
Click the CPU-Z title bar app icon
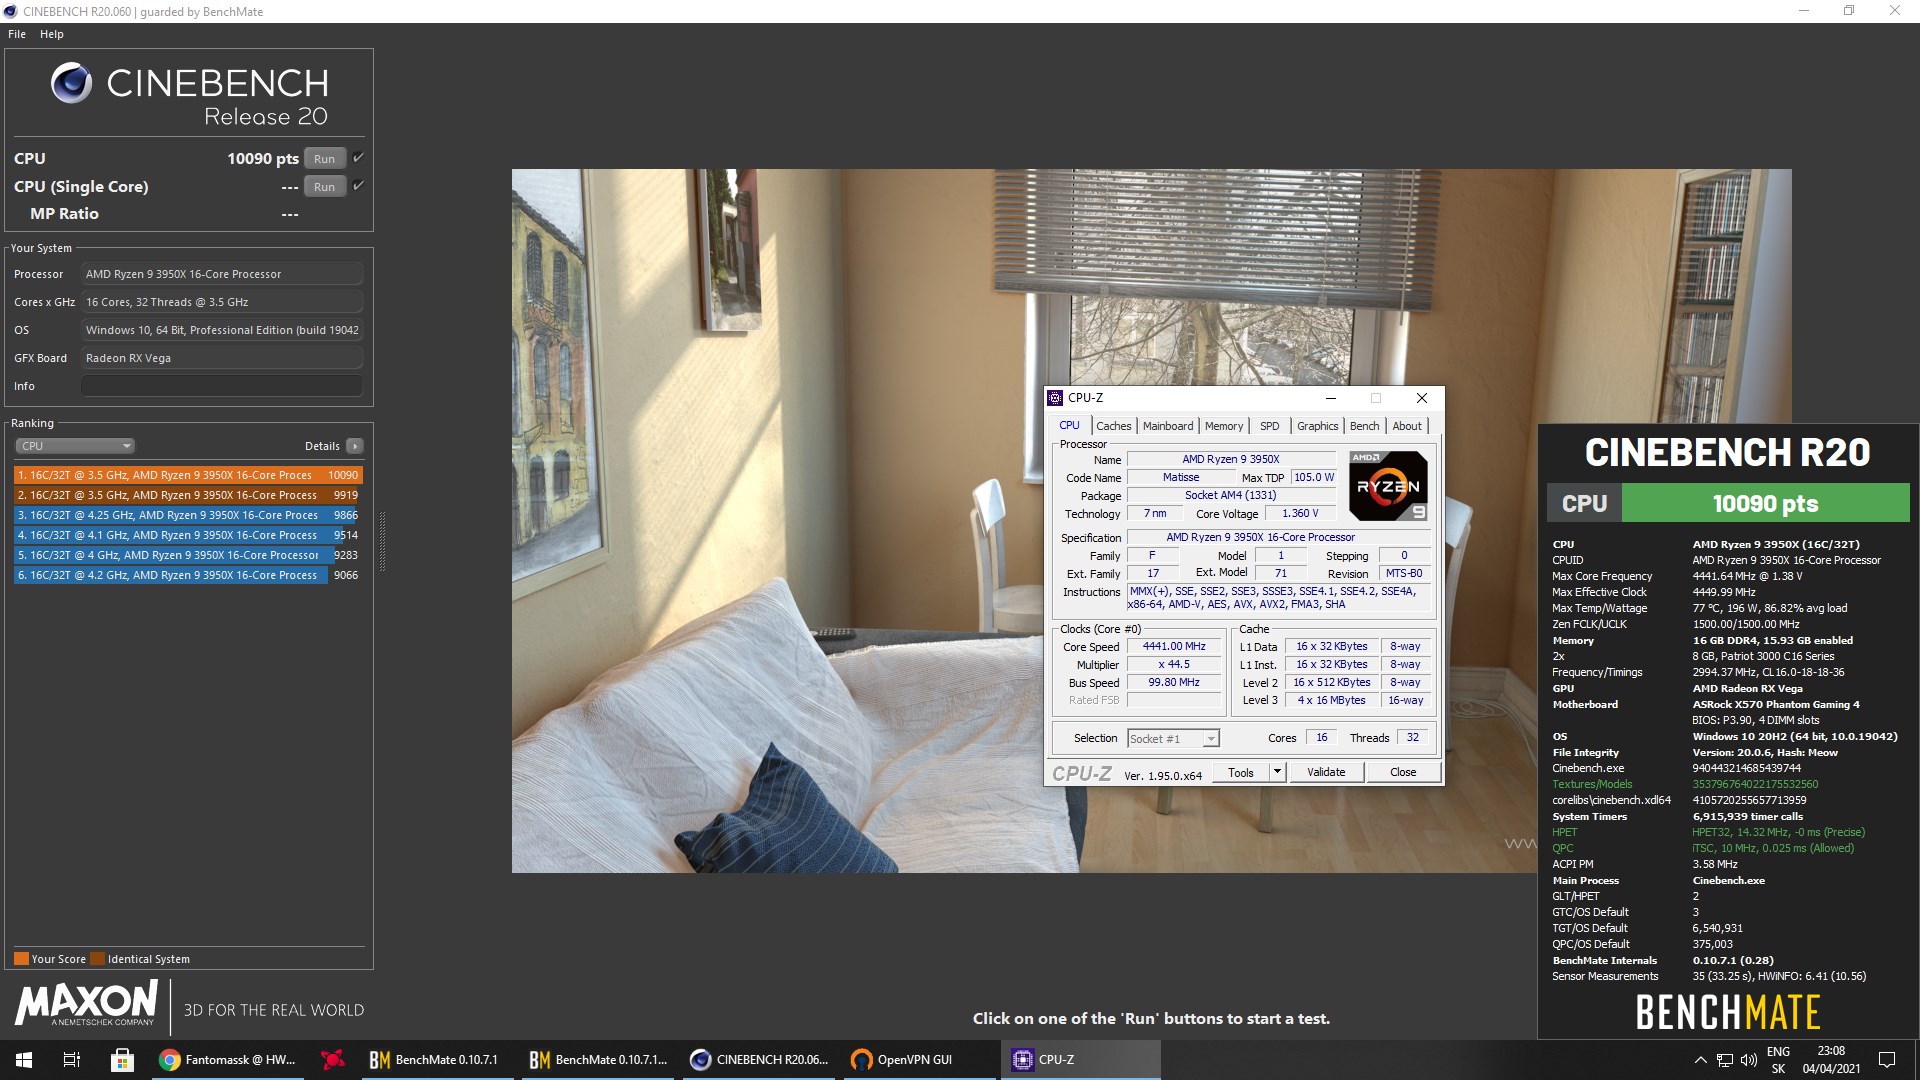1055,398
